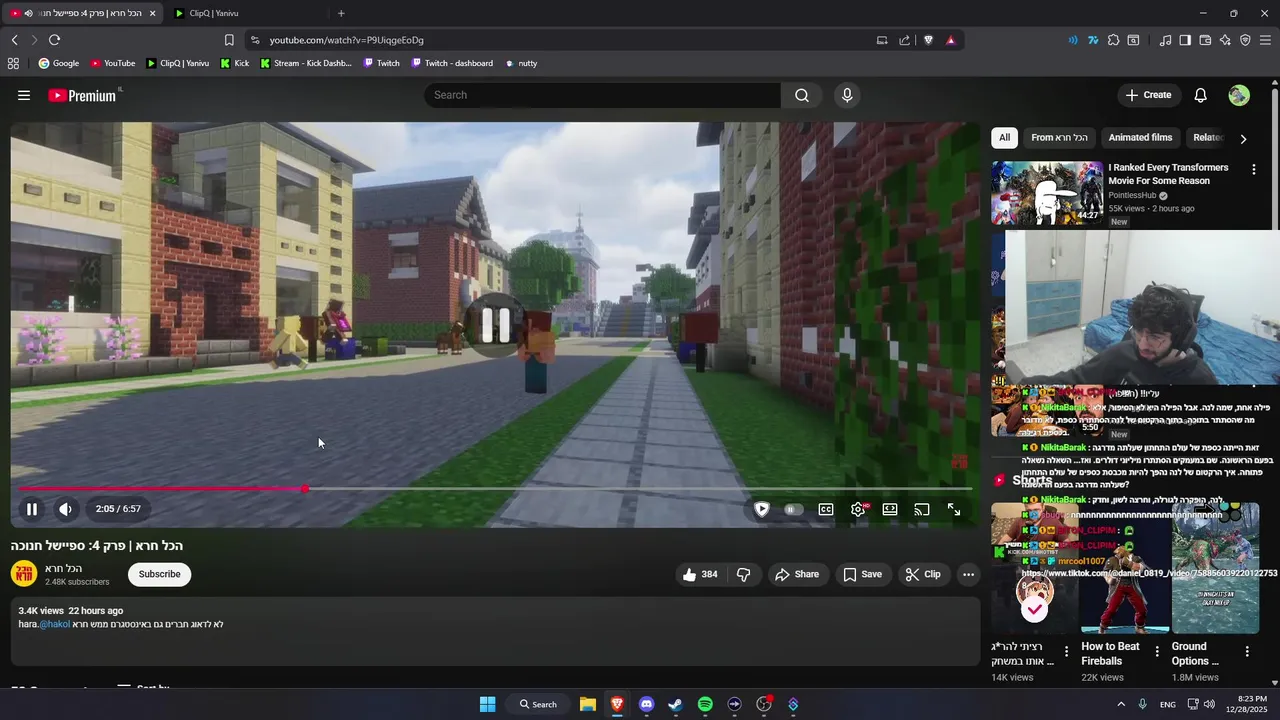The height and width of the screenshot is (720, 1280).
Task: Go back in browser history
Action: coord(14,40)
